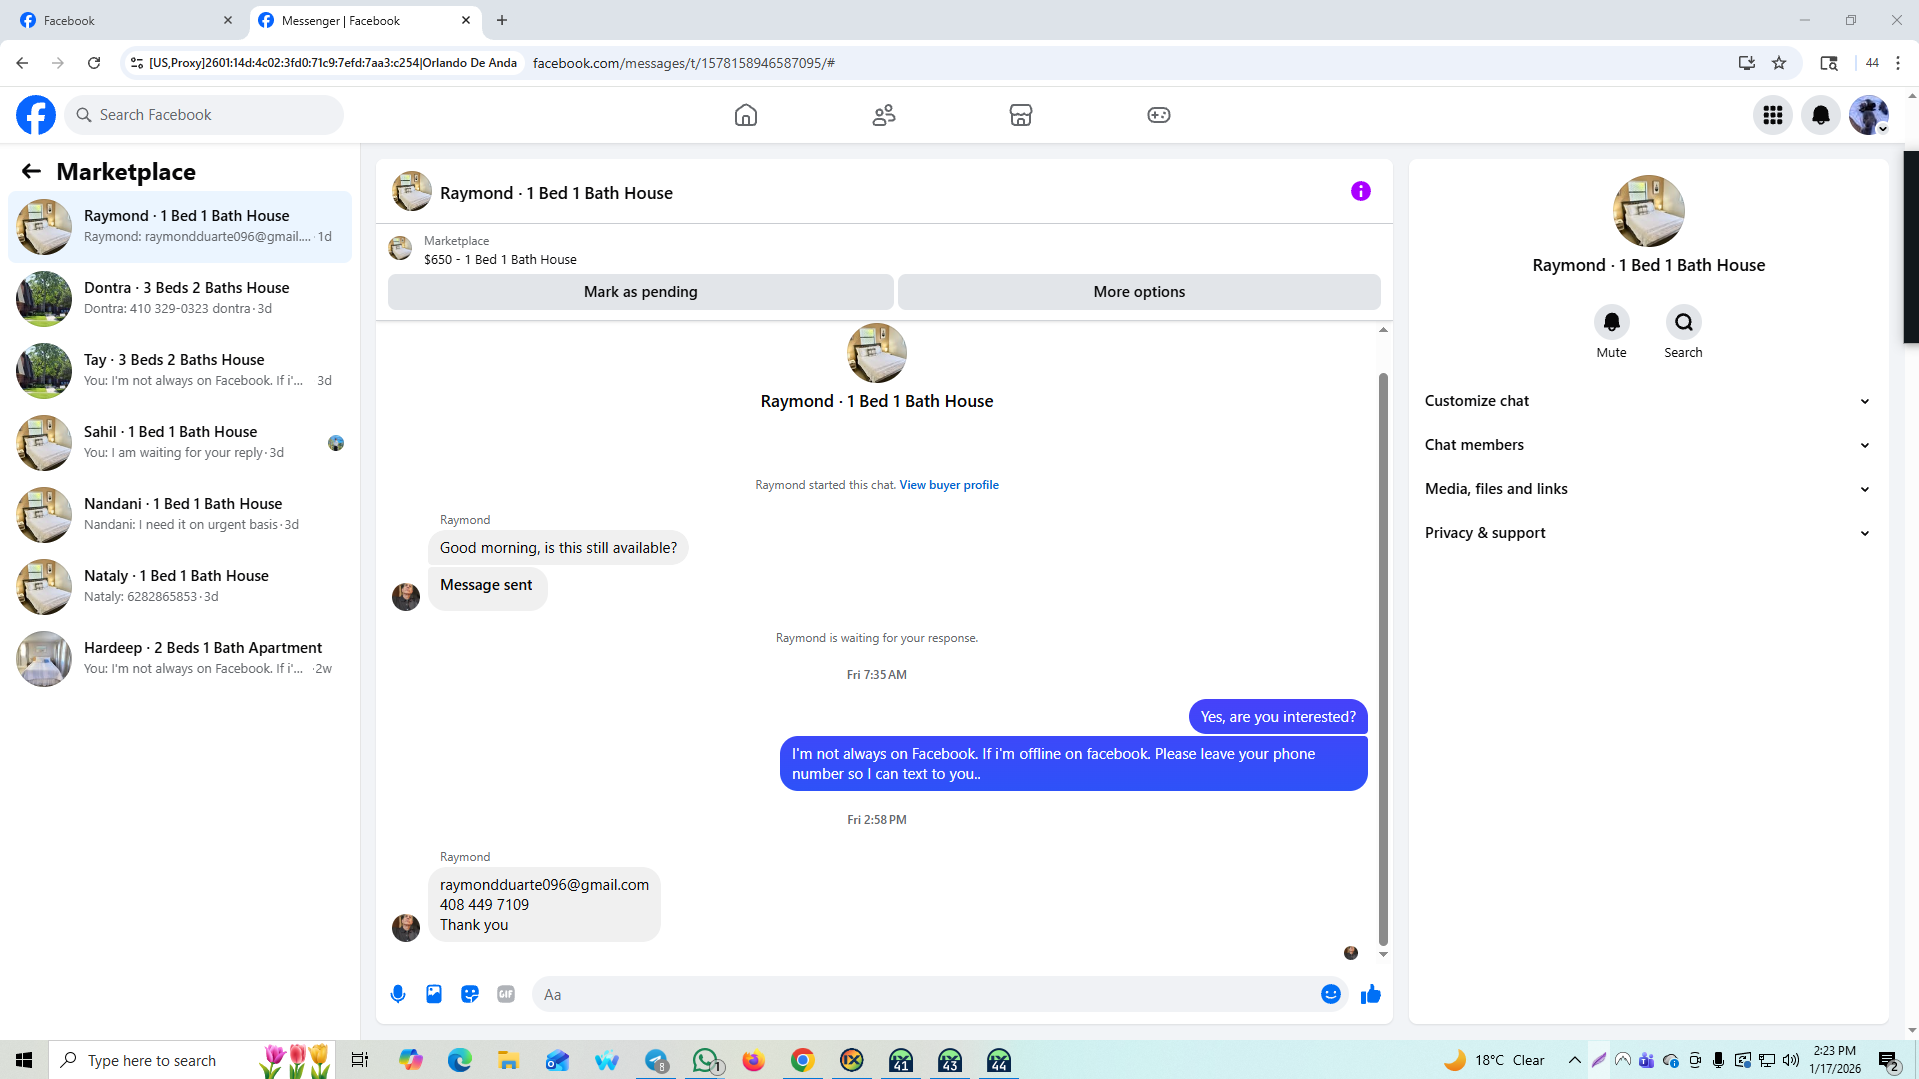Click the large listing photo in the right panel
The image size is (1919, 1079).
click(x=1648, y=211)
